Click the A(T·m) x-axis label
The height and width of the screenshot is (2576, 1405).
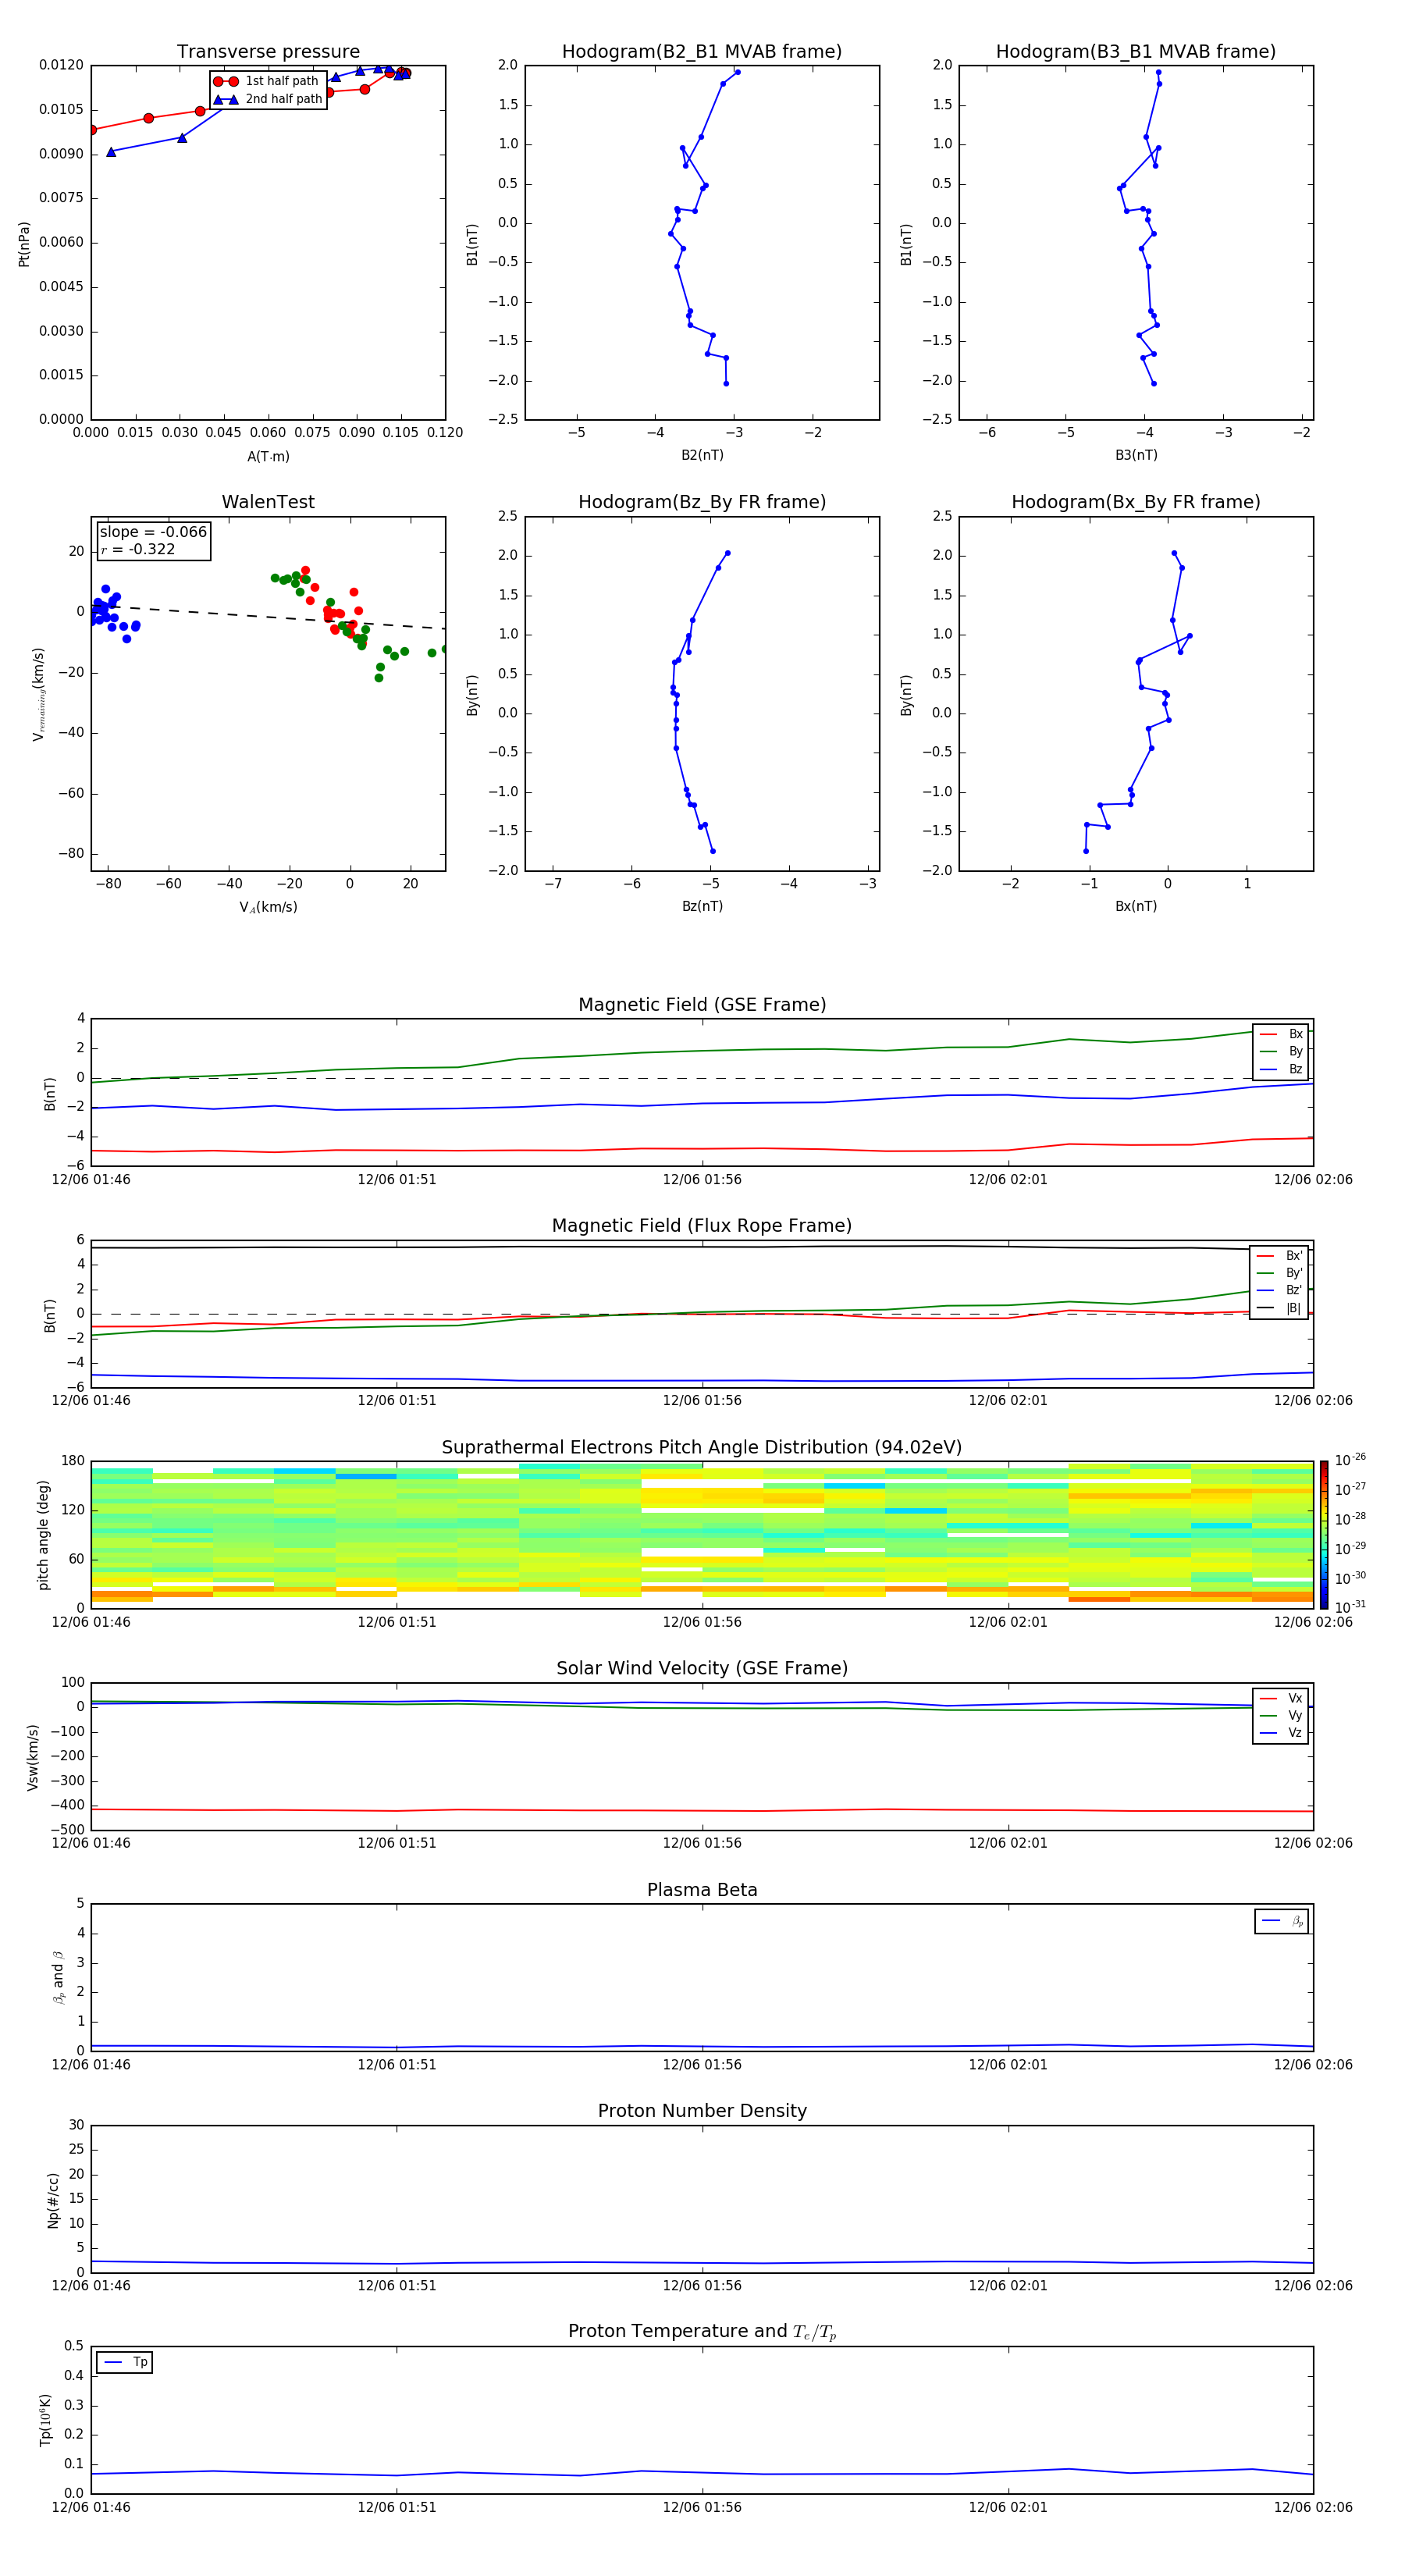tap(268, 457)
